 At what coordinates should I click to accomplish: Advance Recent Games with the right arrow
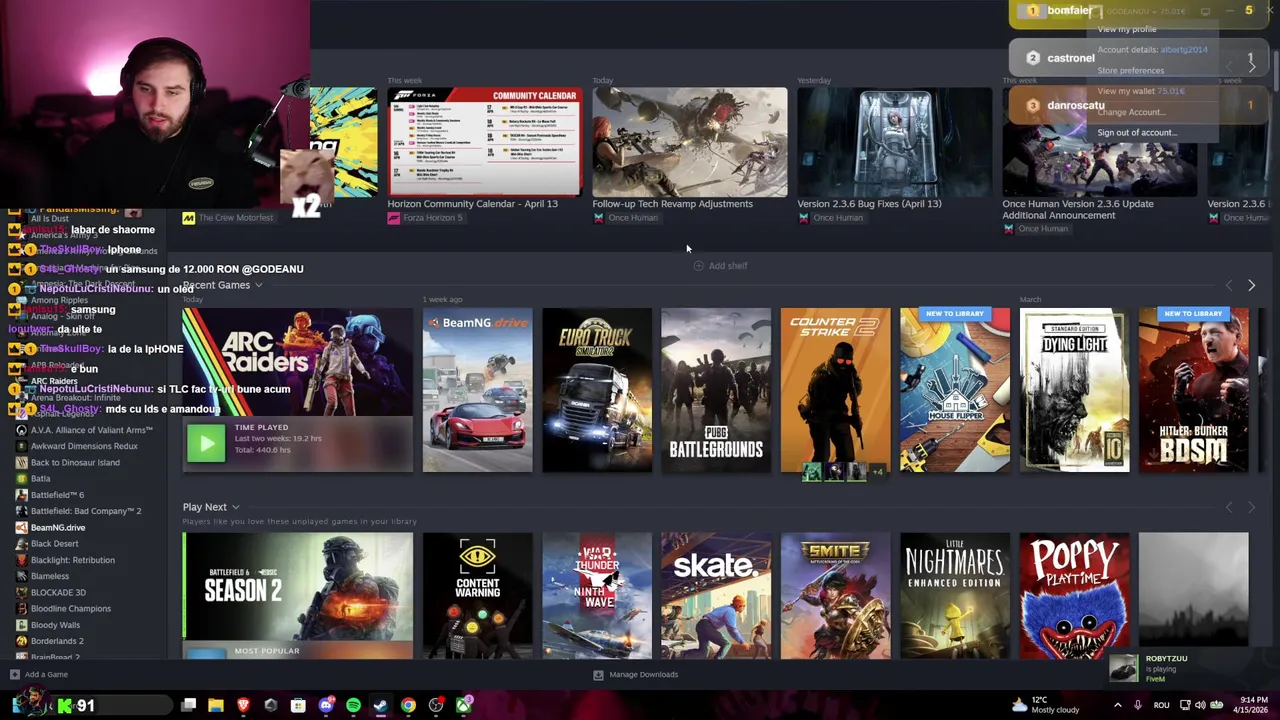coord(1251,286)
